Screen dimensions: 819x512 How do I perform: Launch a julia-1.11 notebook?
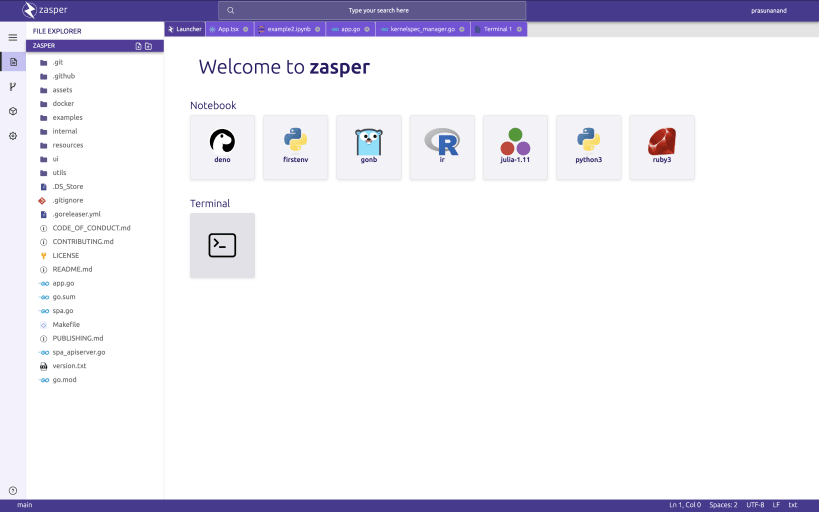pos(516,147)
